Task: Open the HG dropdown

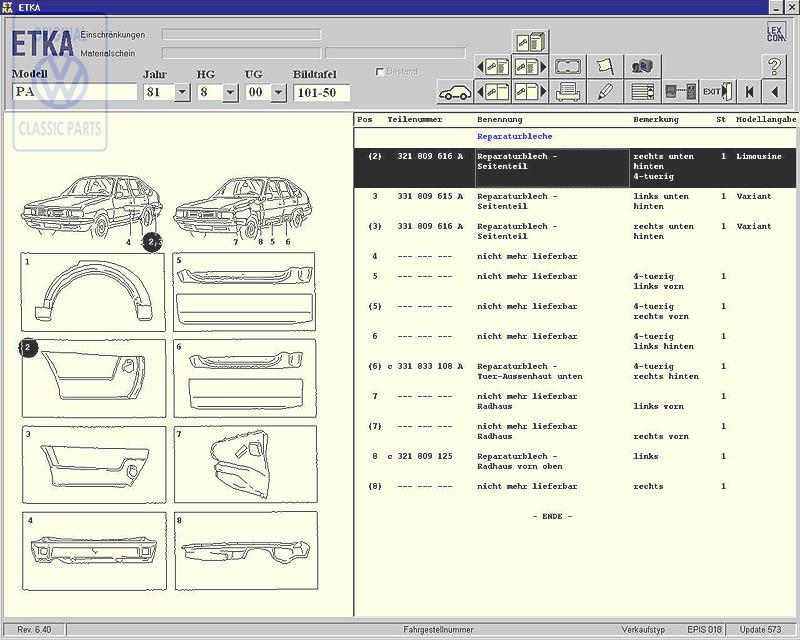Action: click(x=230, y=93)
